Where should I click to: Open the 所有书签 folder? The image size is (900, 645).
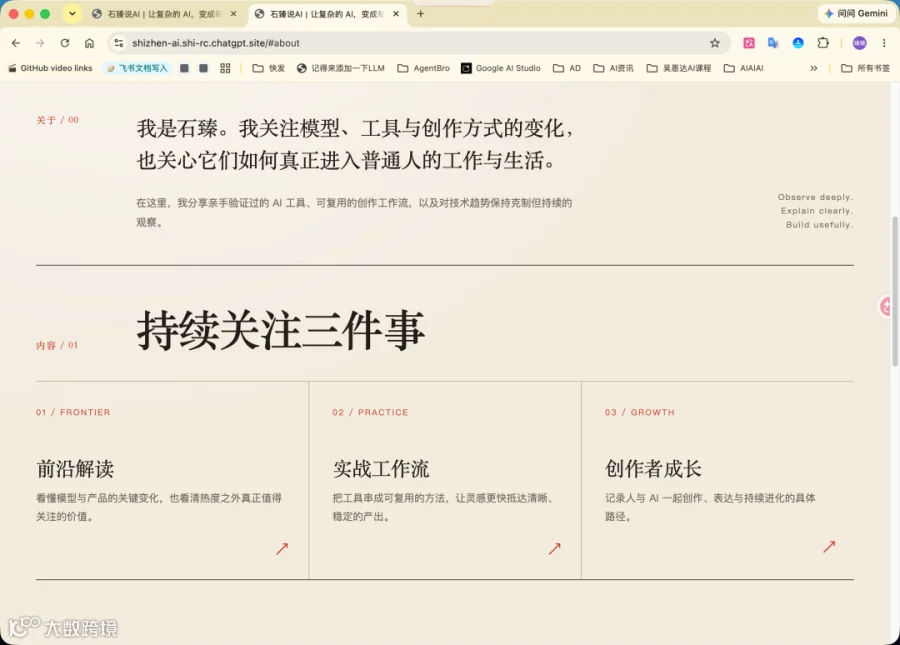(866, 68)
